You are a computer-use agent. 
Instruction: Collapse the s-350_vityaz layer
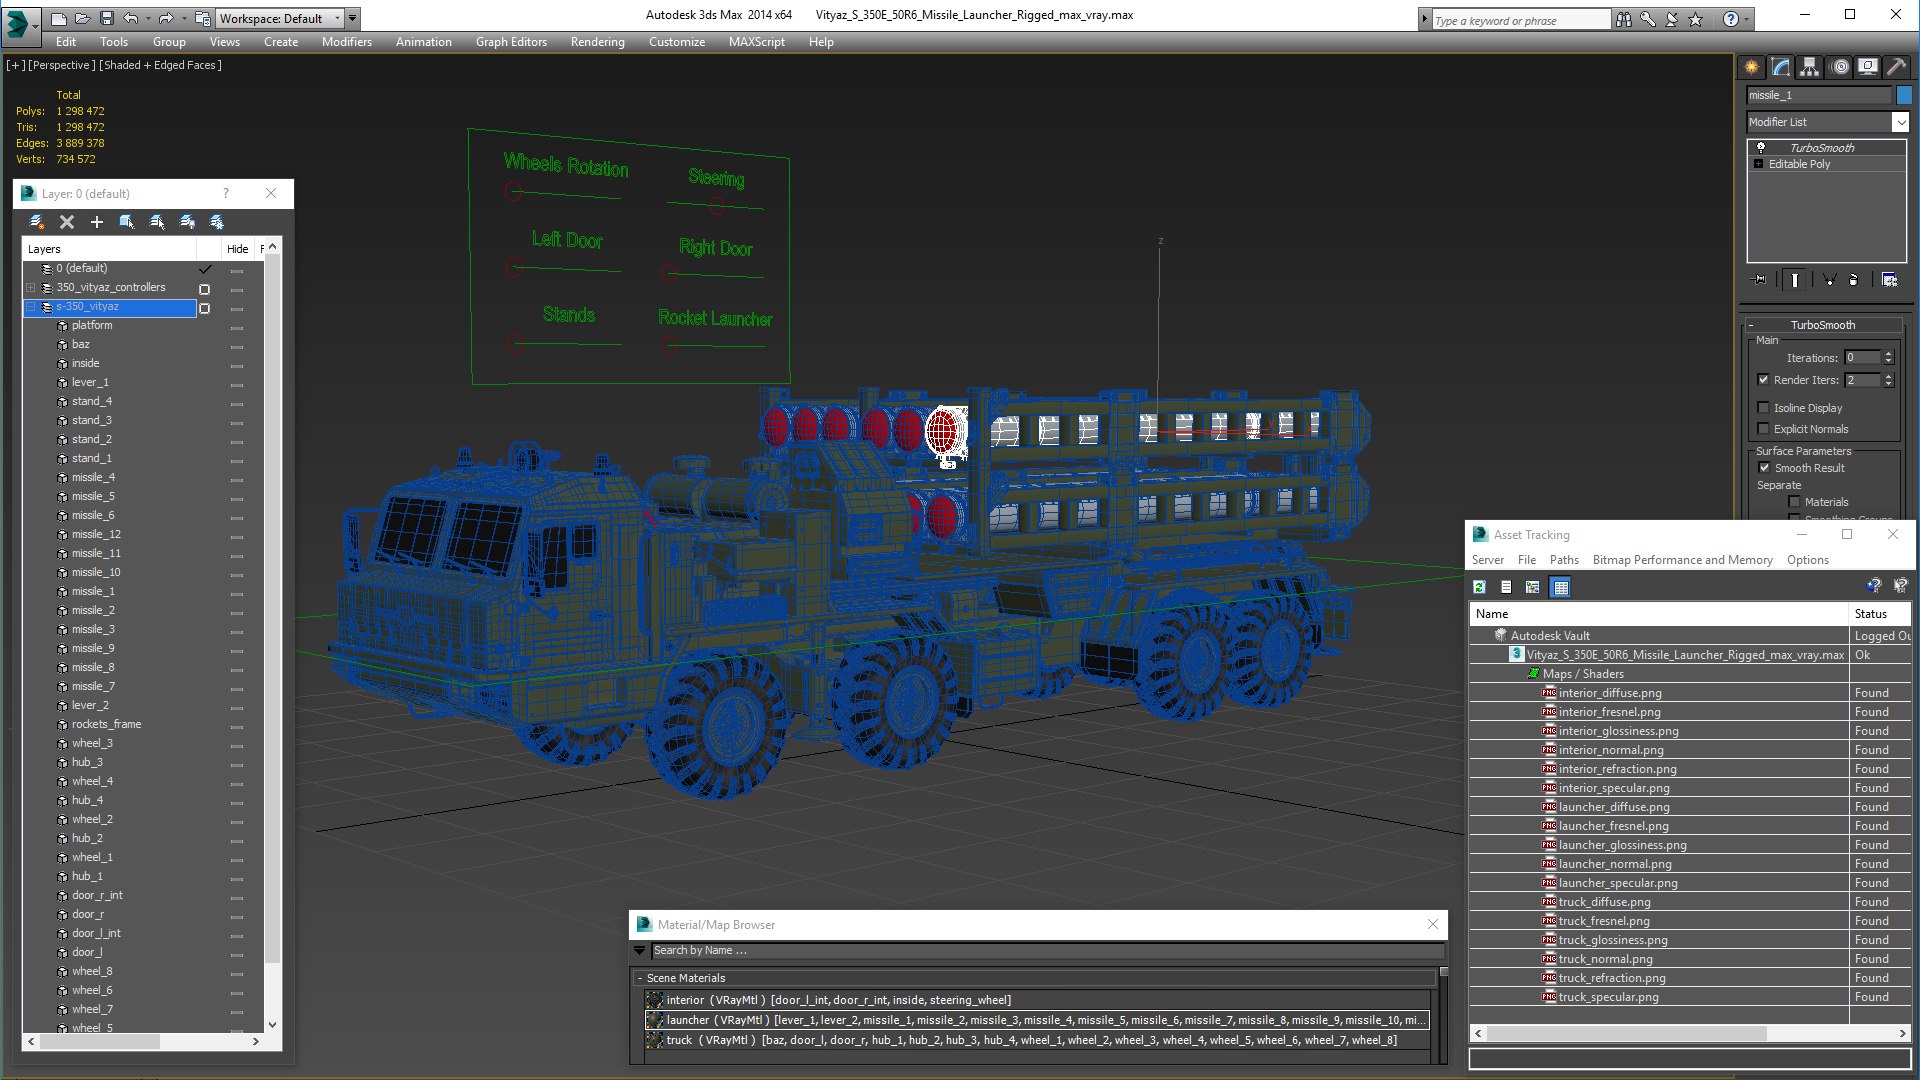click(31, 307)
